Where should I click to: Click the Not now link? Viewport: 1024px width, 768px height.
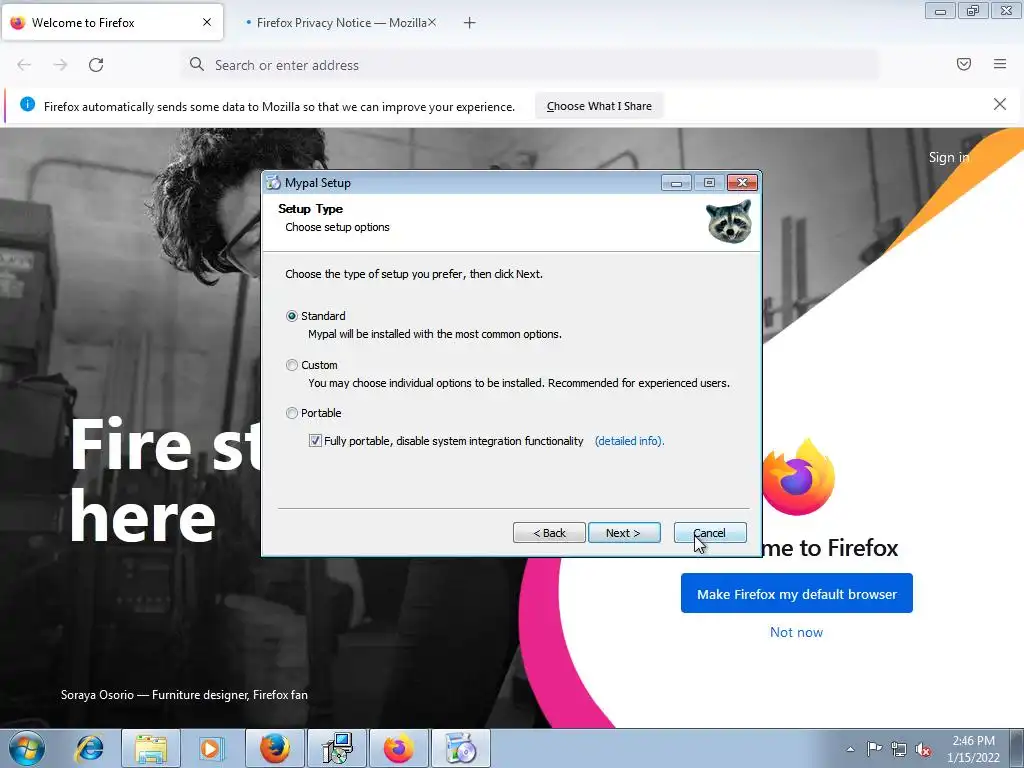[796, 632]
